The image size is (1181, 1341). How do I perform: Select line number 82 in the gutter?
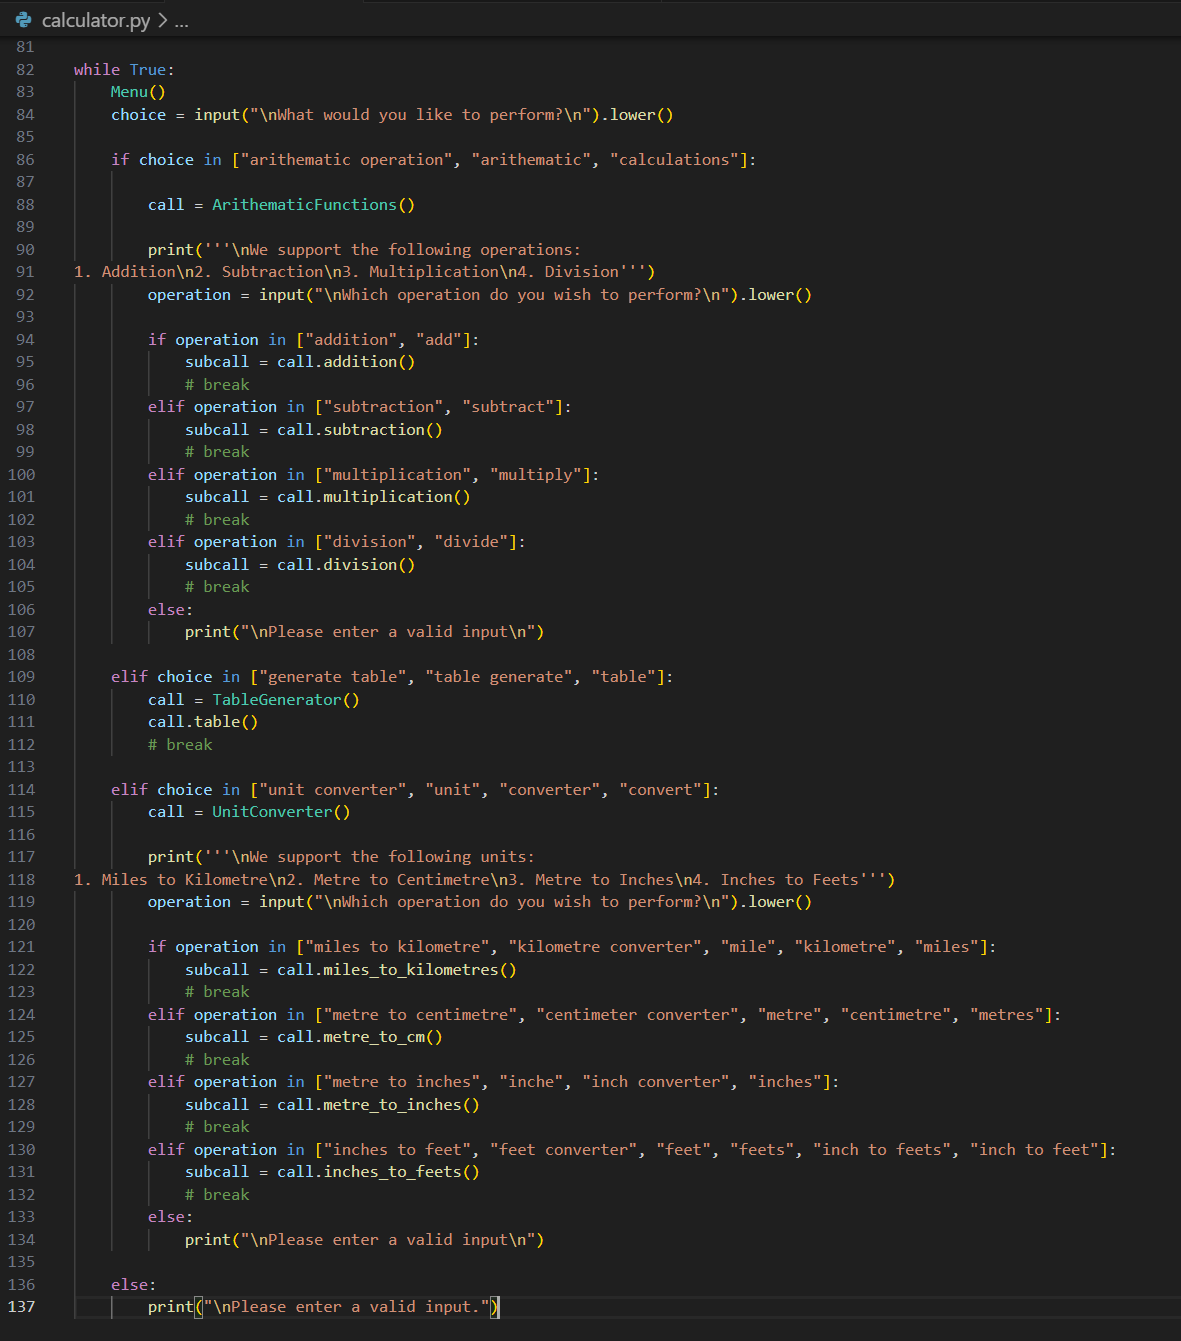(25, 70)
